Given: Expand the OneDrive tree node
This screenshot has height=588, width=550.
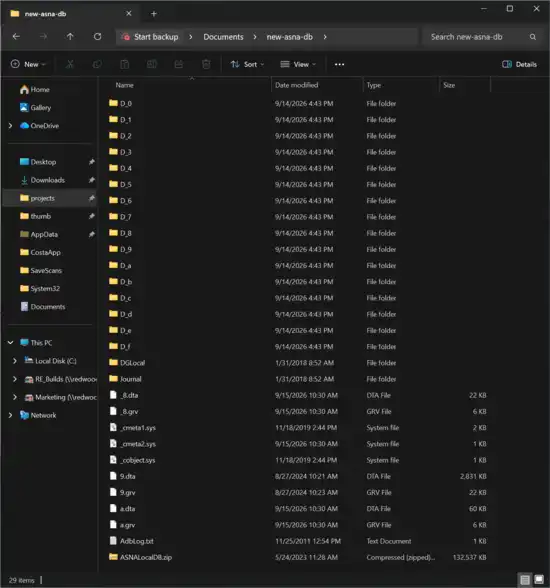Looking at the screenshot, I should pos(10,126).
